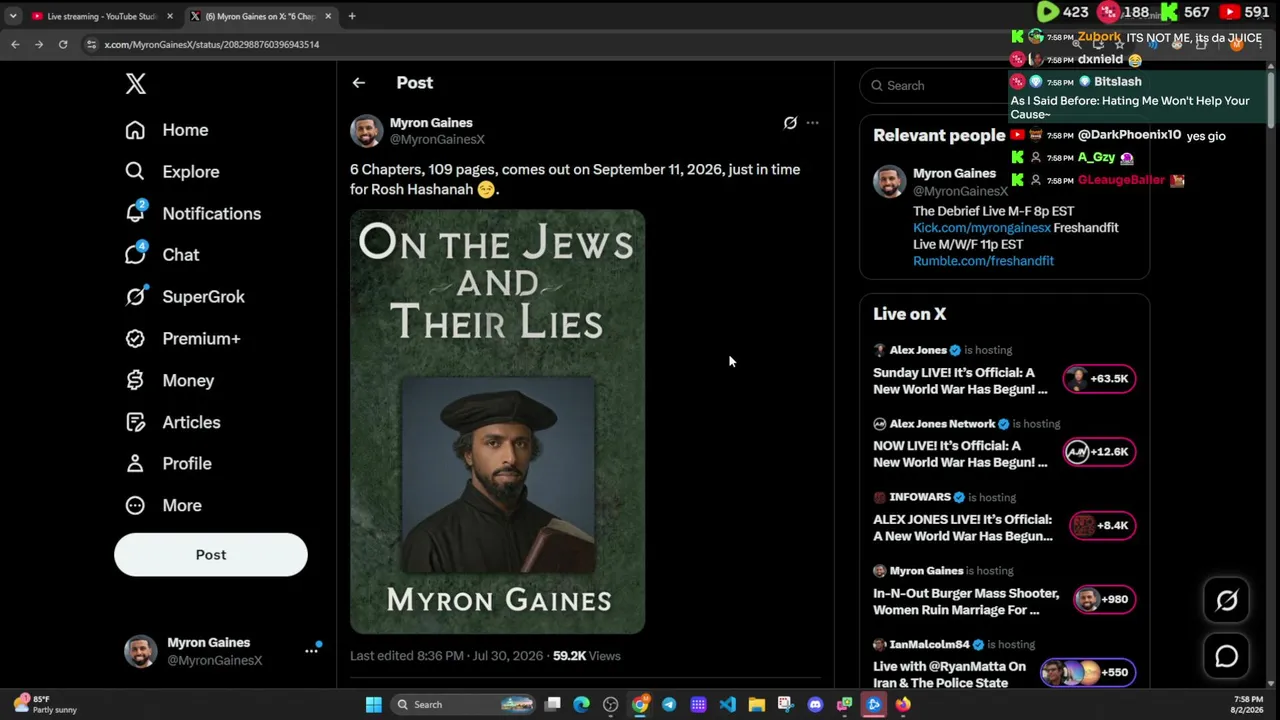The height and width of the screenshot is (720, 1280).
Task: Click the @MyronGainesX handle in post header
Action: 437,140
